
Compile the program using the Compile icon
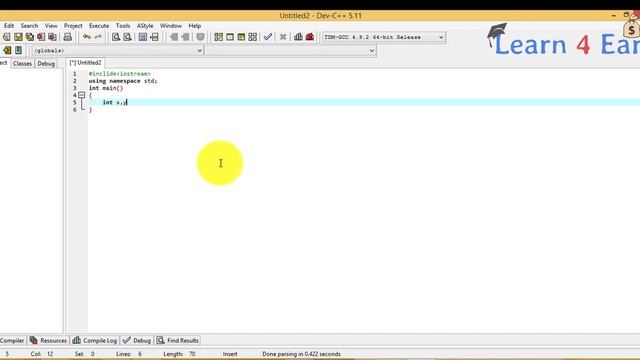218,37
